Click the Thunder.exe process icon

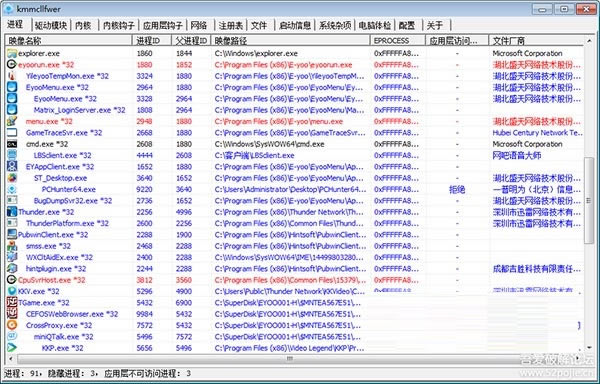coord(12,212)
